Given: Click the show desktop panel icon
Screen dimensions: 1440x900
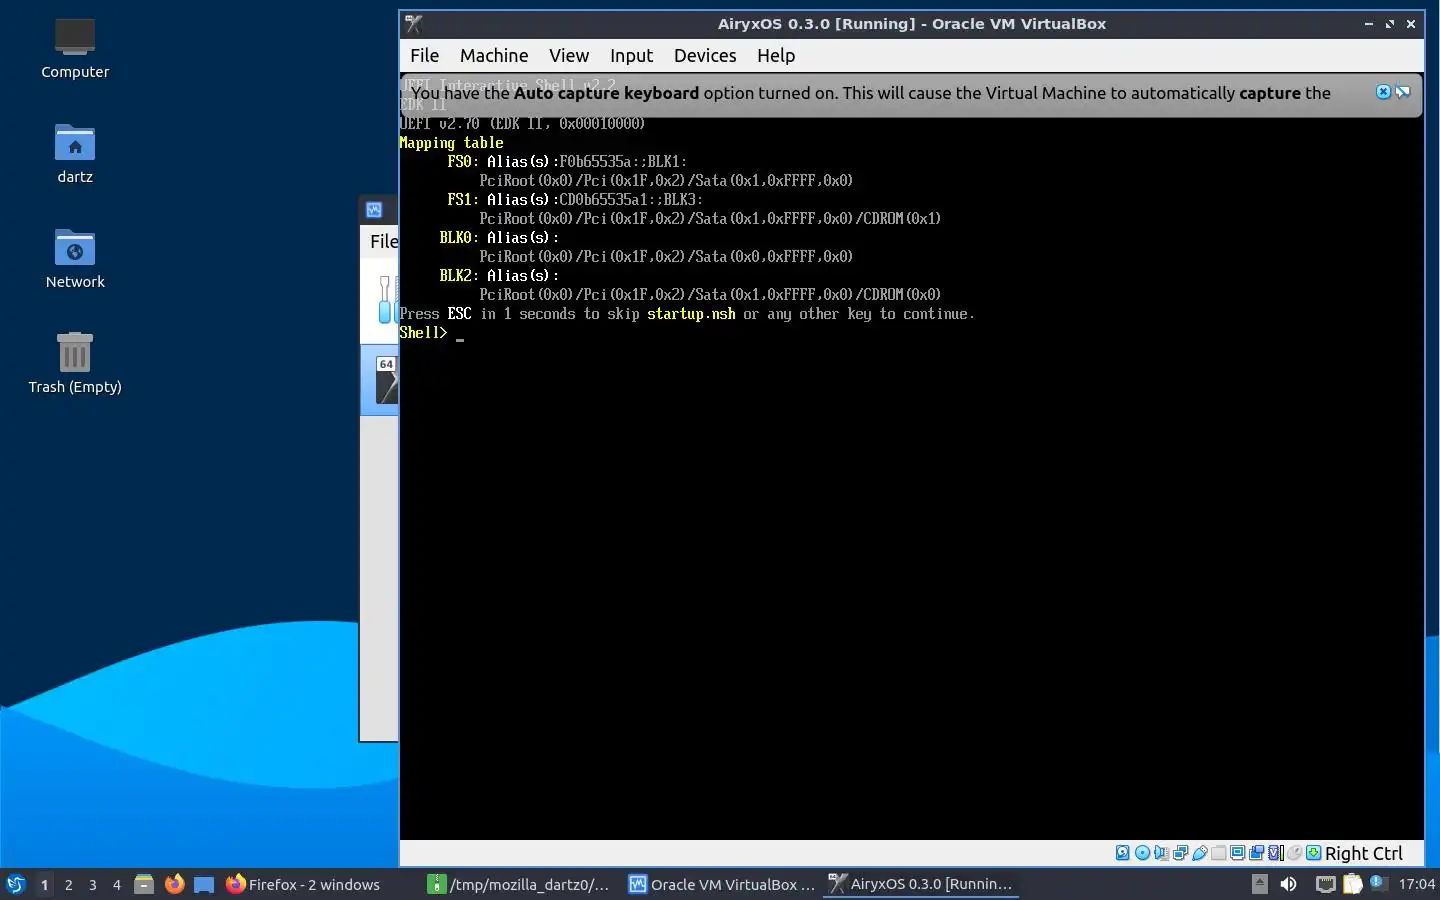Looking at the screenshot, I should pos(204,884).
